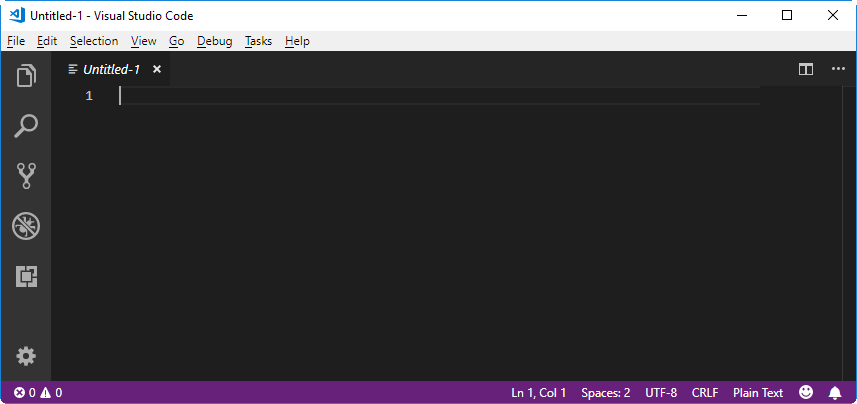This screenshot has height=404, width=857.
Task: Click the Manage gear icon
Action: [26, 356]
